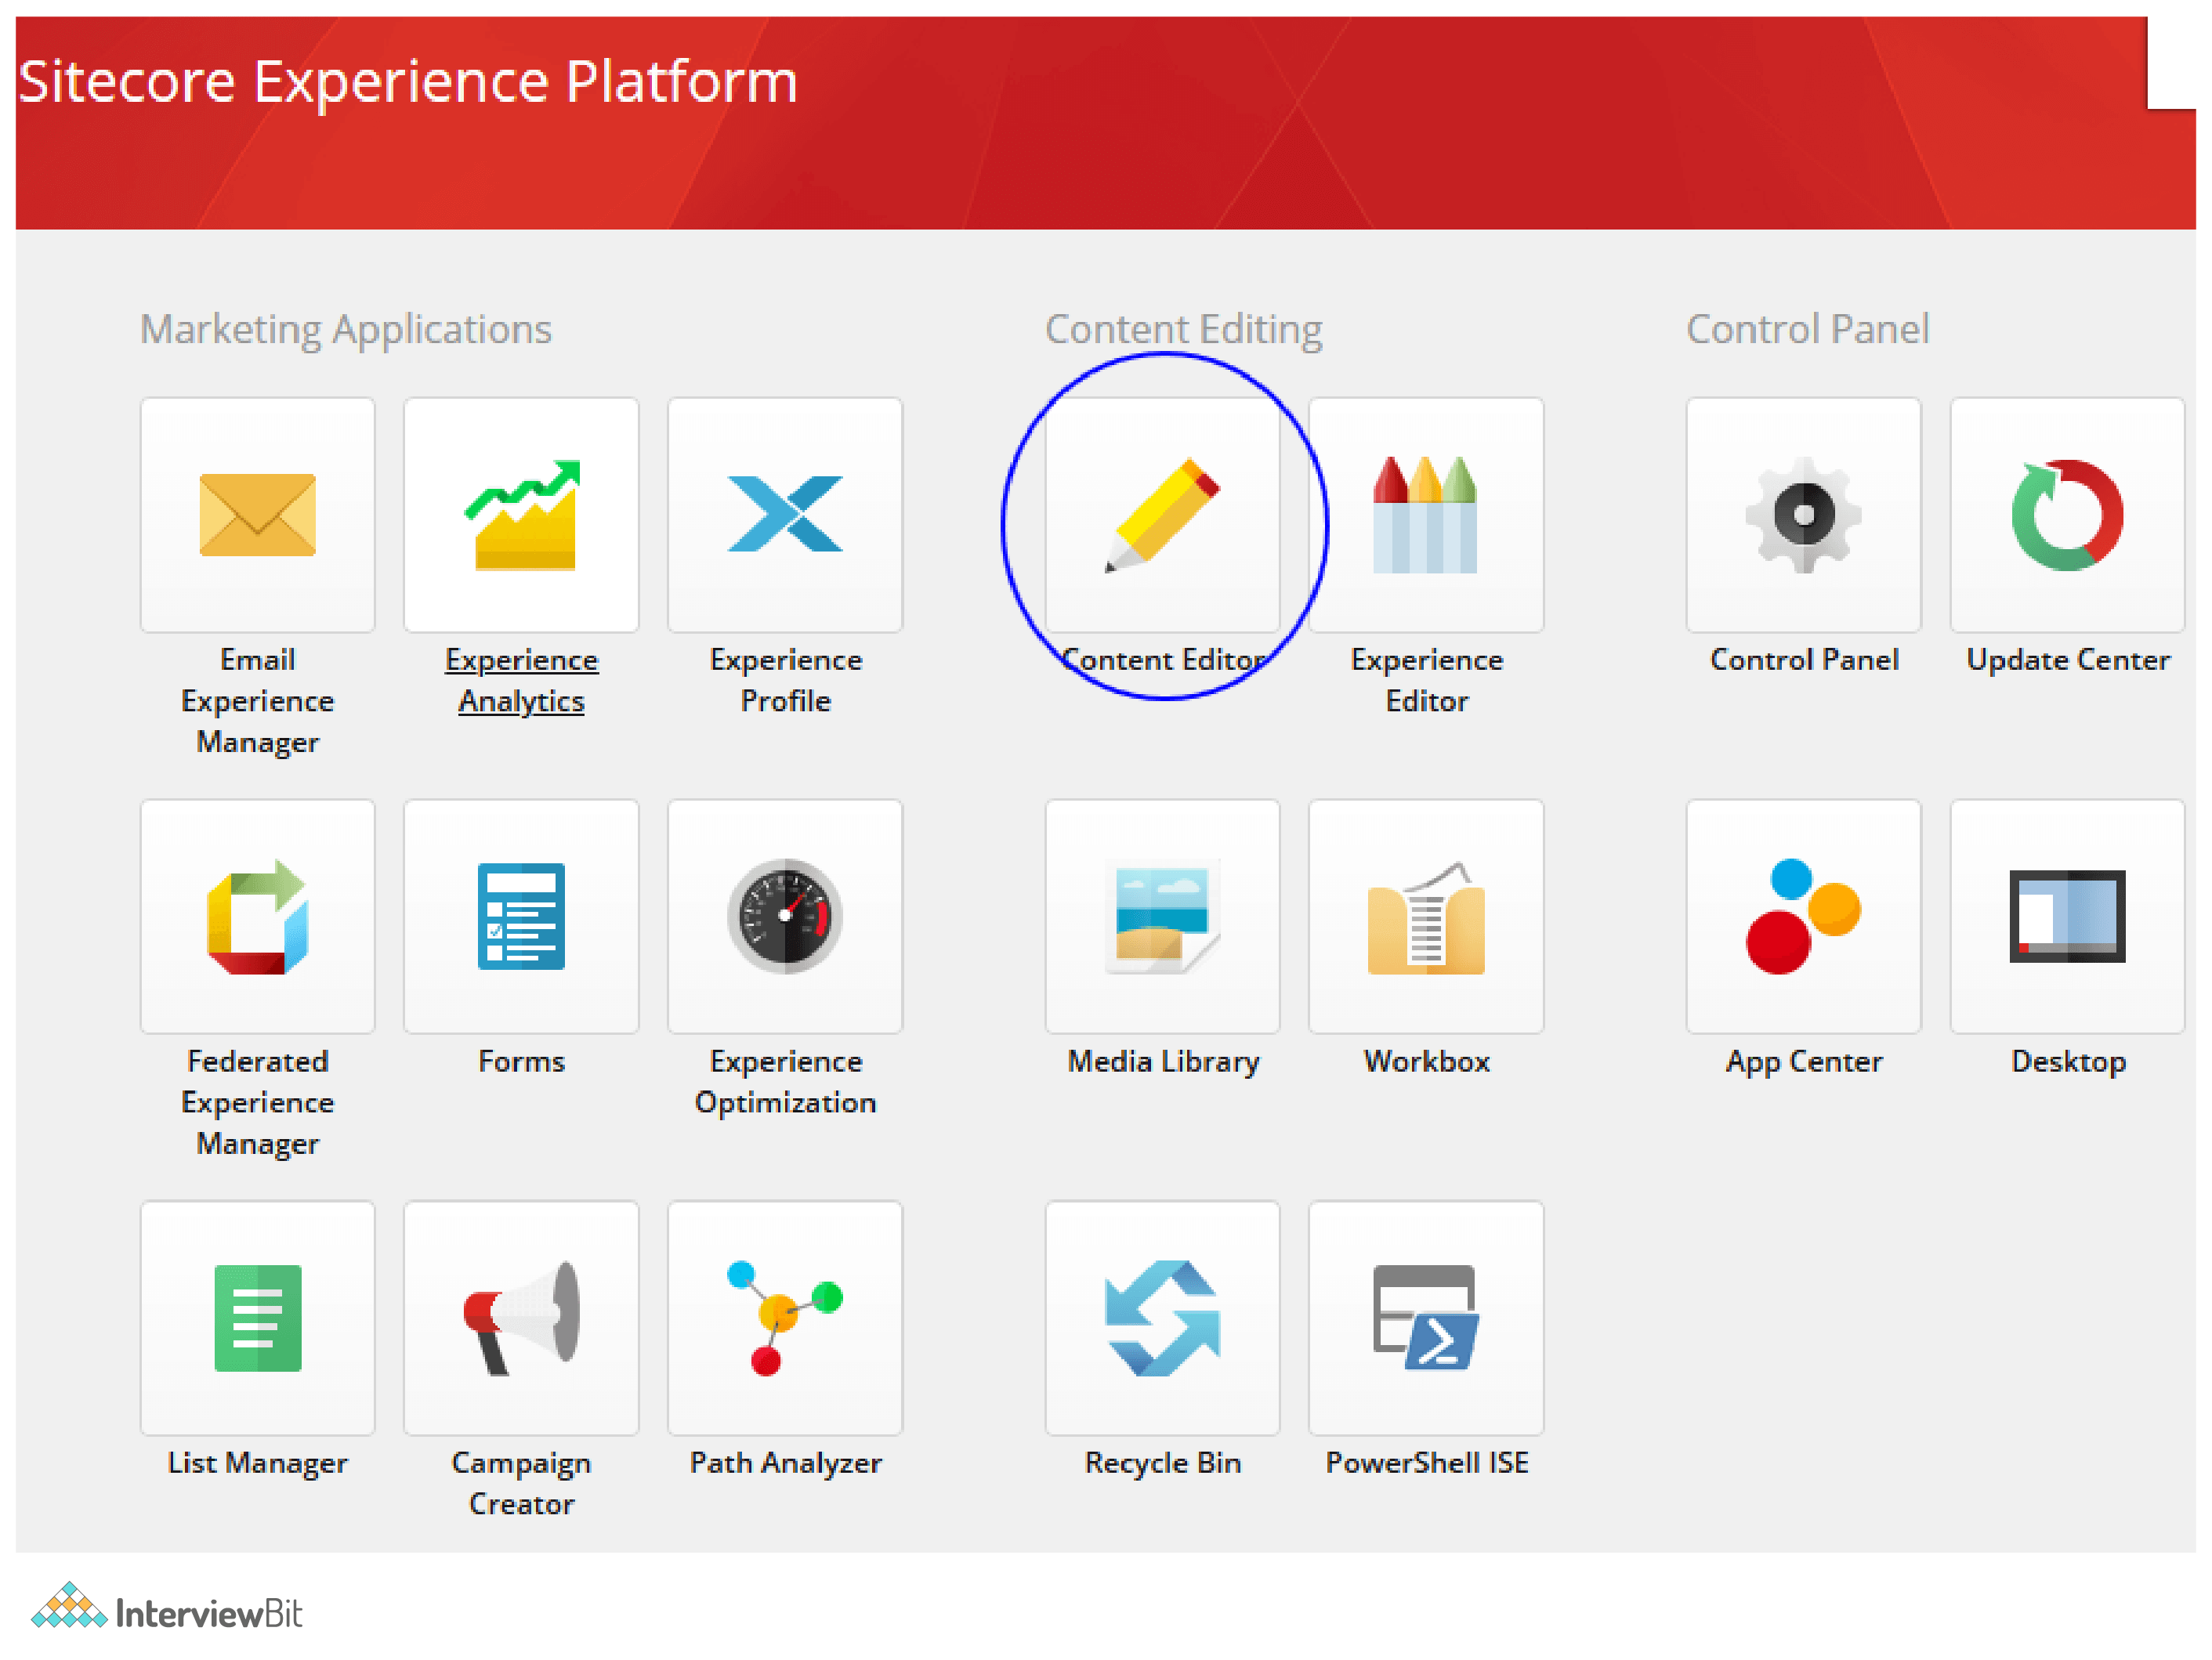Launch App Center colored dots icon
The image size is (2212, 1660).
point(1804,916)
